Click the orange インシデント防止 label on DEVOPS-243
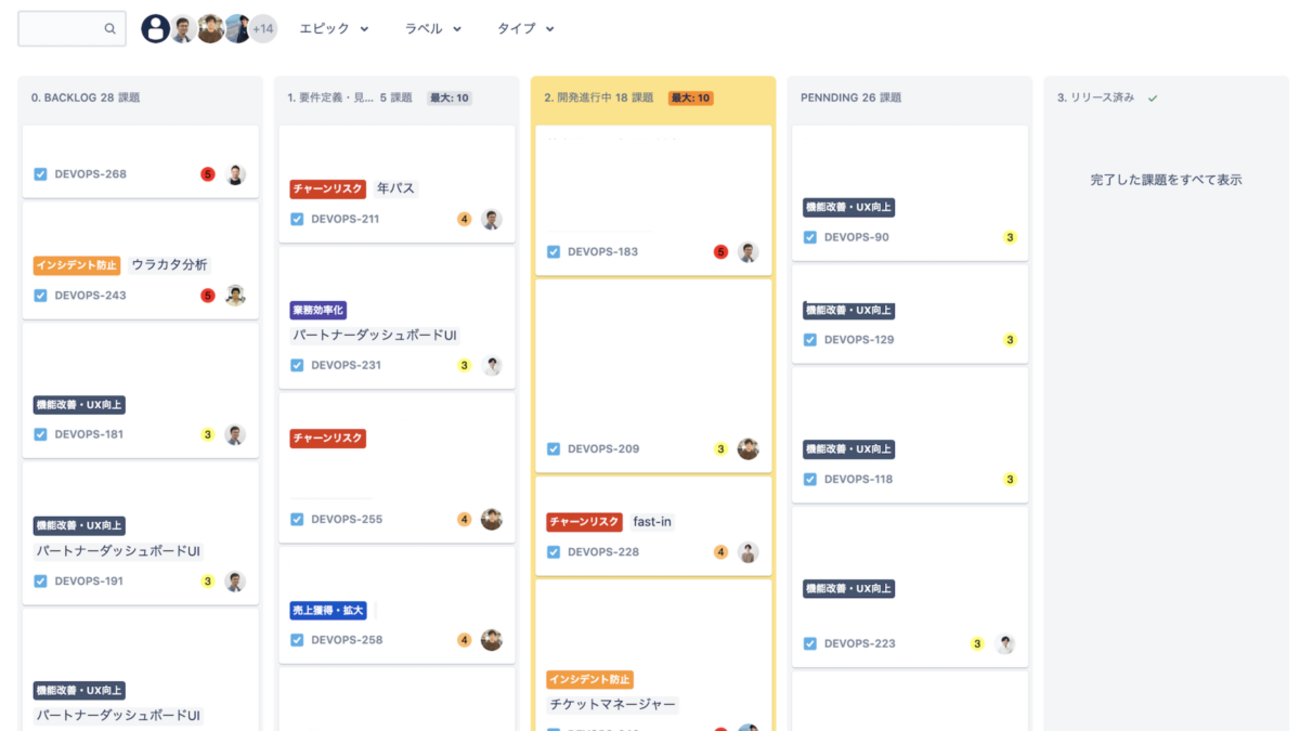This screenshot has height=731, width=1300. [x=77, y=265]
